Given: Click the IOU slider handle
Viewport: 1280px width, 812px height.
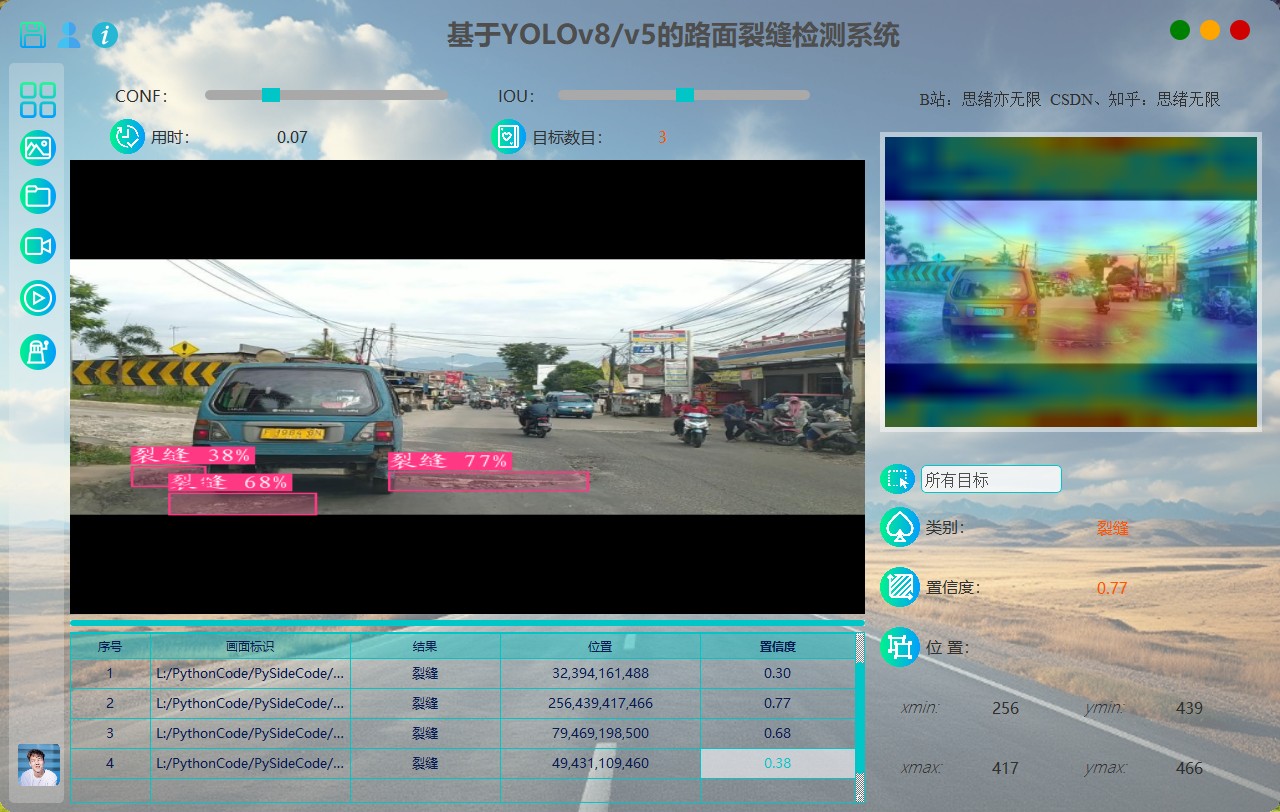Looking at the screenshot, I should tap(684, 95).
